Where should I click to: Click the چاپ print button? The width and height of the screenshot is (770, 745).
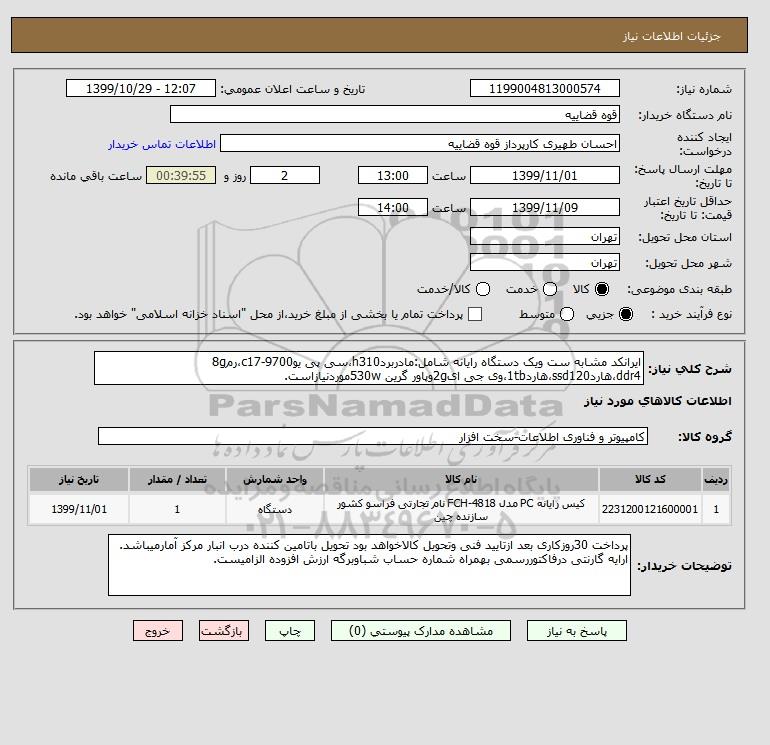pyautogui.click(x=290, y=631)
